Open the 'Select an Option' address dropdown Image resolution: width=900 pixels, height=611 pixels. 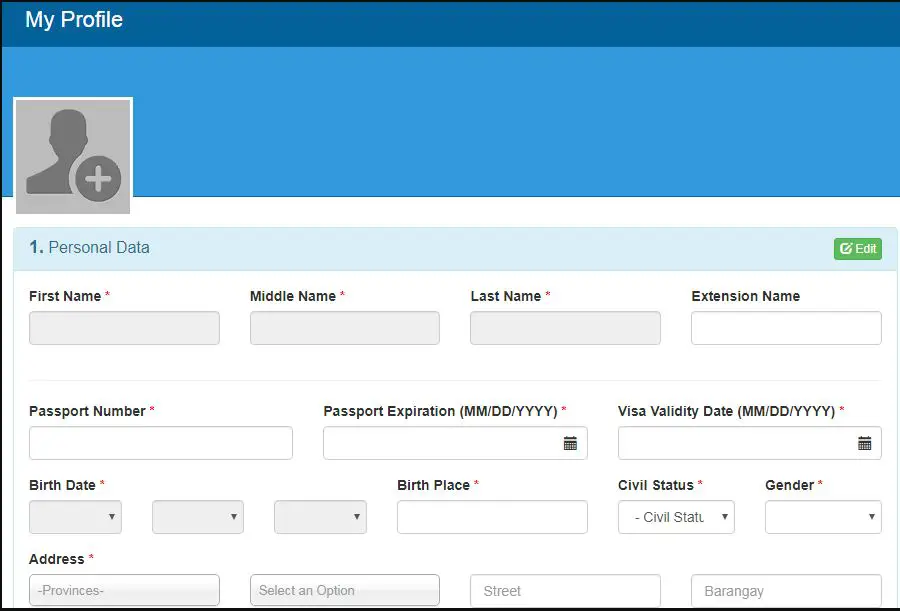click(345, 590)
